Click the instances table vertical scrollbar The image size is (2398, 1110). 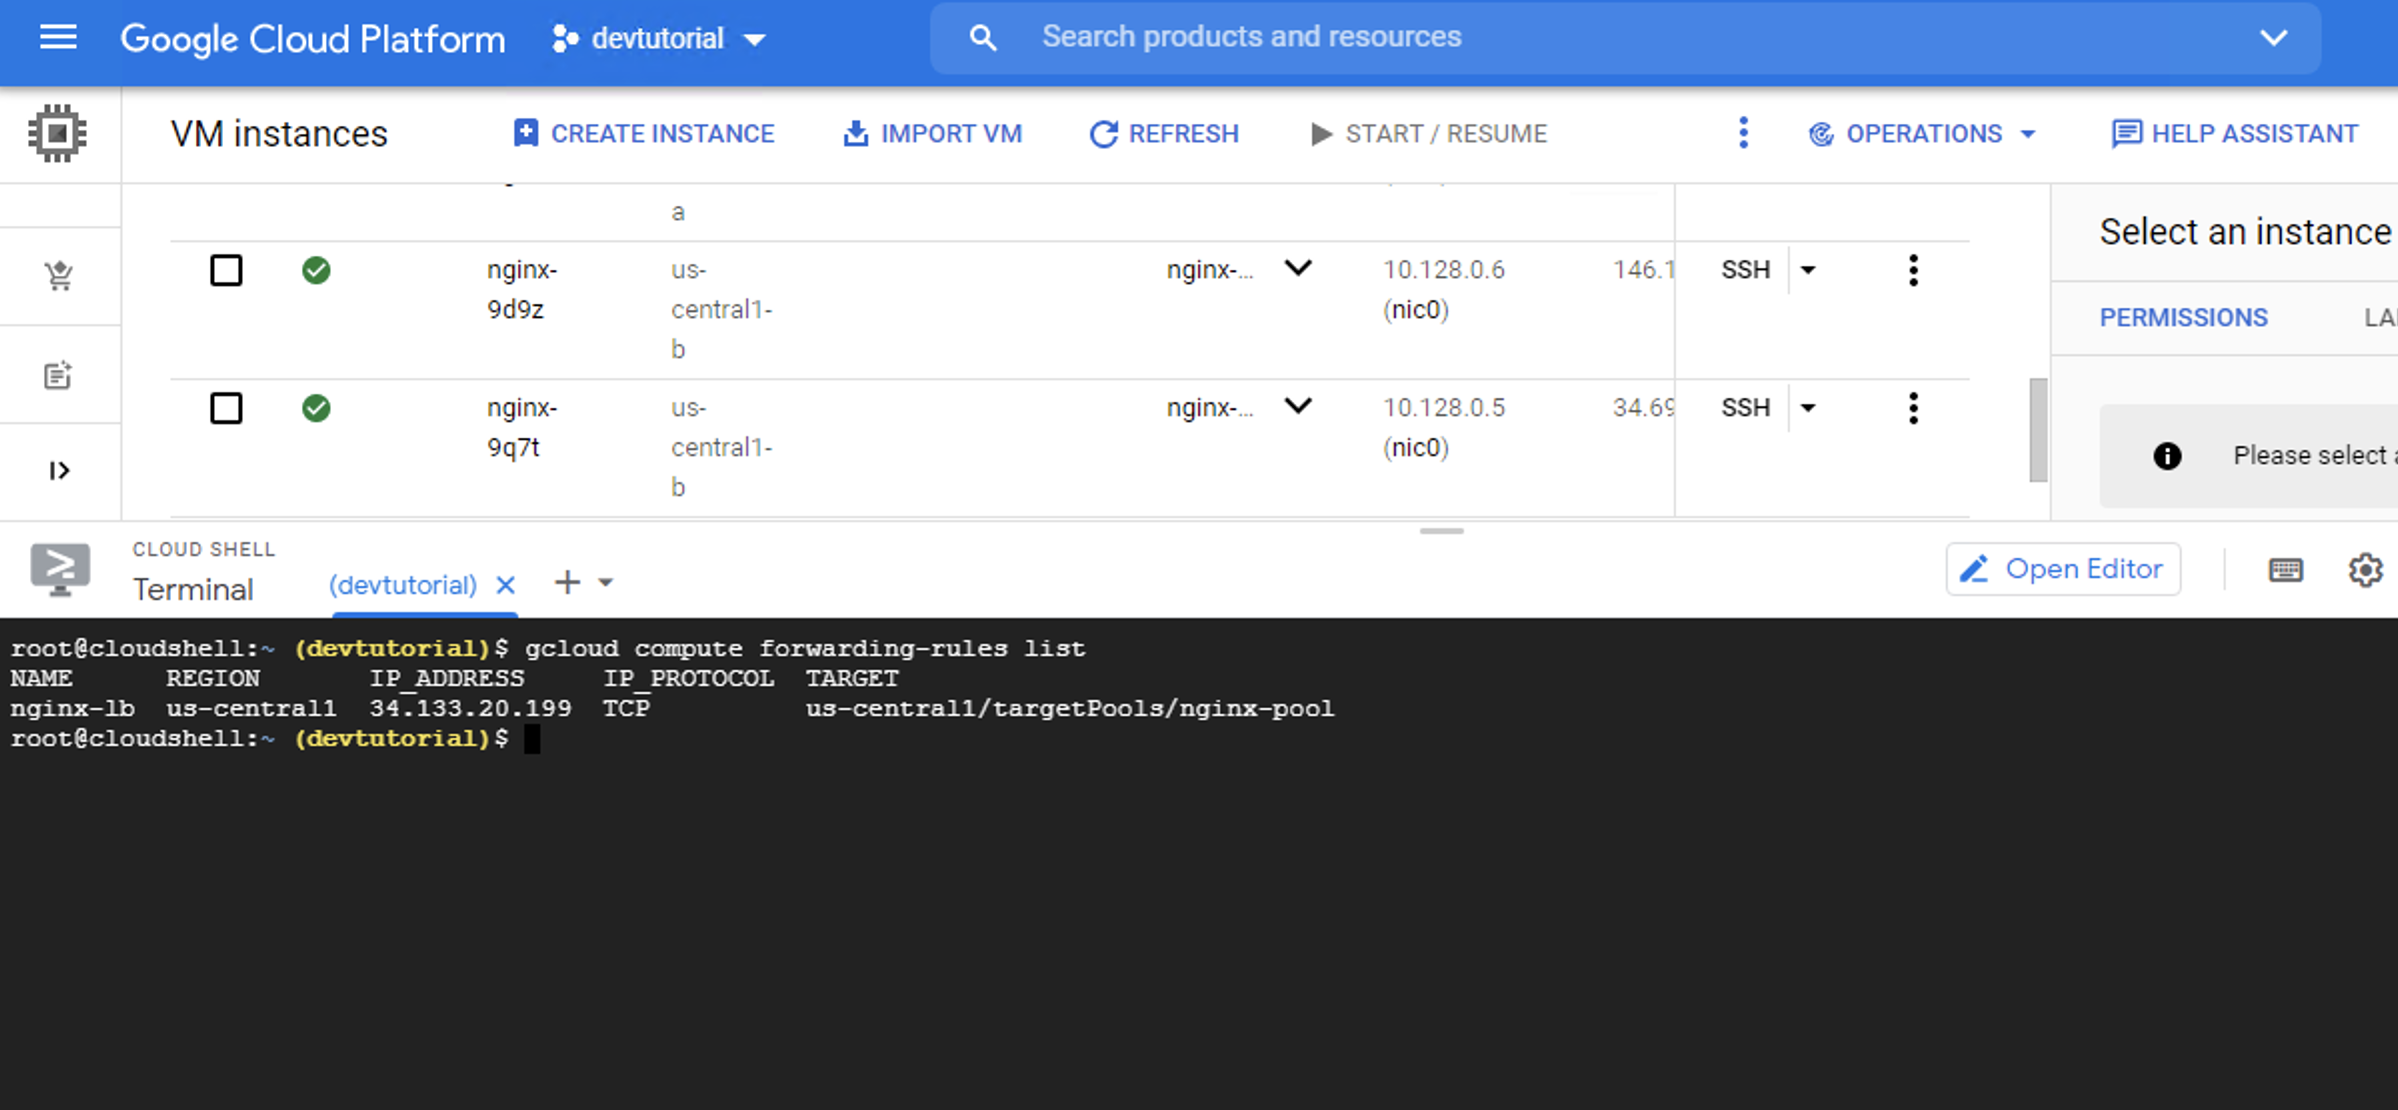(2038, 430)
